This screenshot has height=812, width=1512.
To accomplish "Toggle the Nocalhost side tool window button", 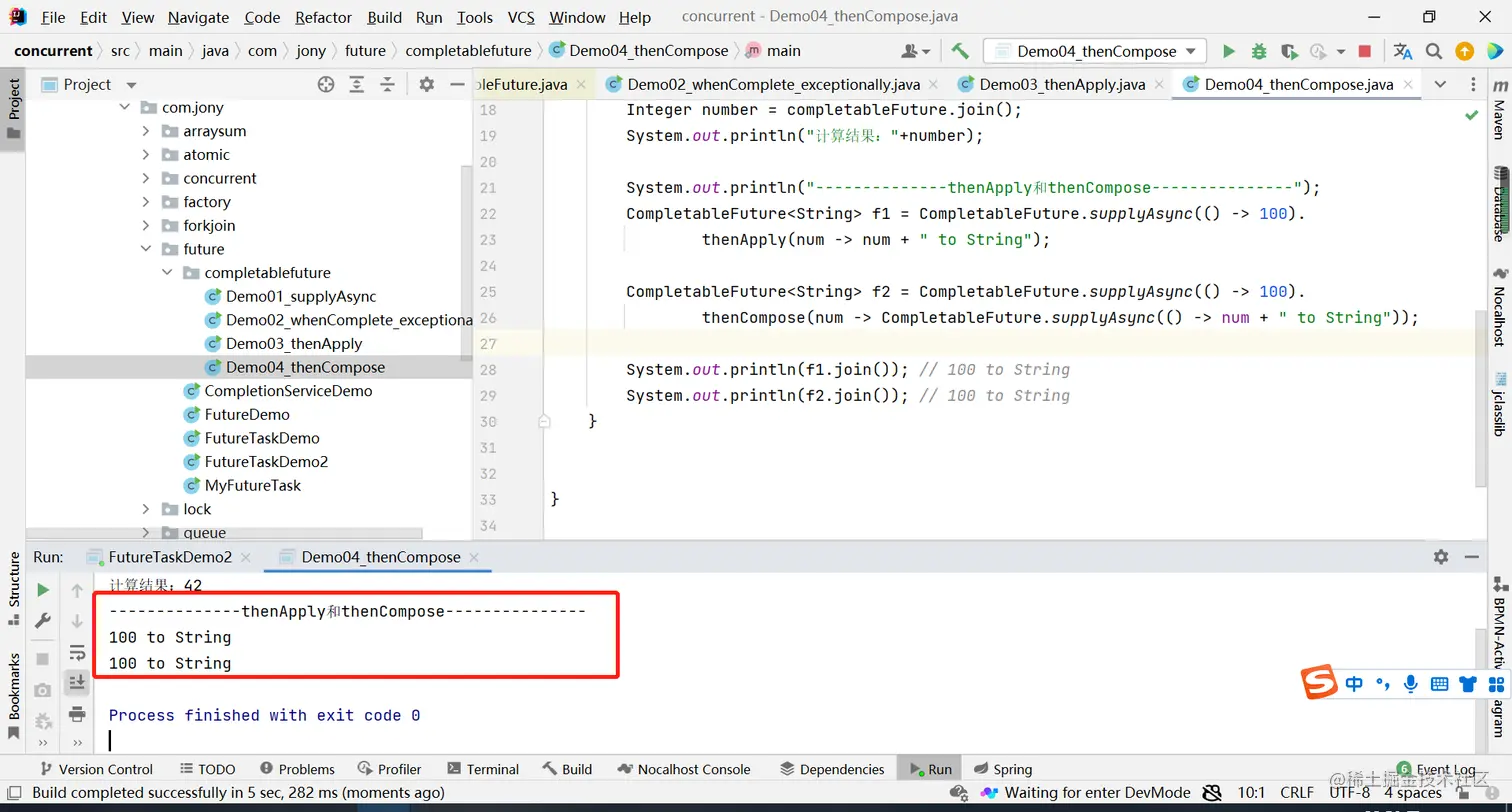I will coord(1498,307).
